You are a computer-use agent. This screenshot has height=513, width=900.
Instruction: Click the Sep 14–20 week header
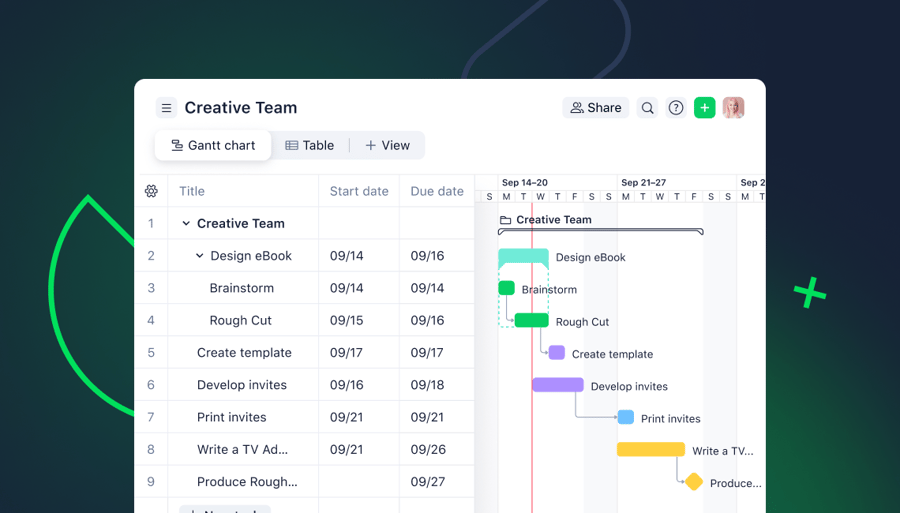525,182
